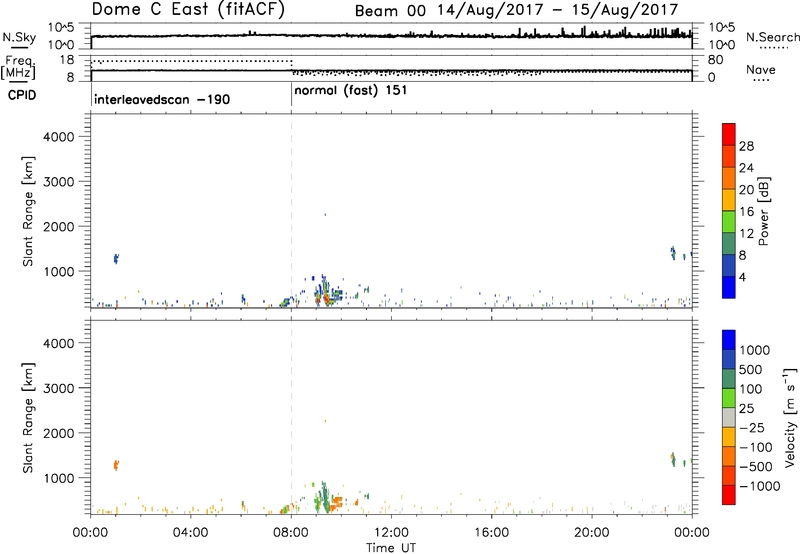Click the 'N.Search' legend label
Image resolution: width=800 pixels, height=554 pixels.
tap(772, 37)
